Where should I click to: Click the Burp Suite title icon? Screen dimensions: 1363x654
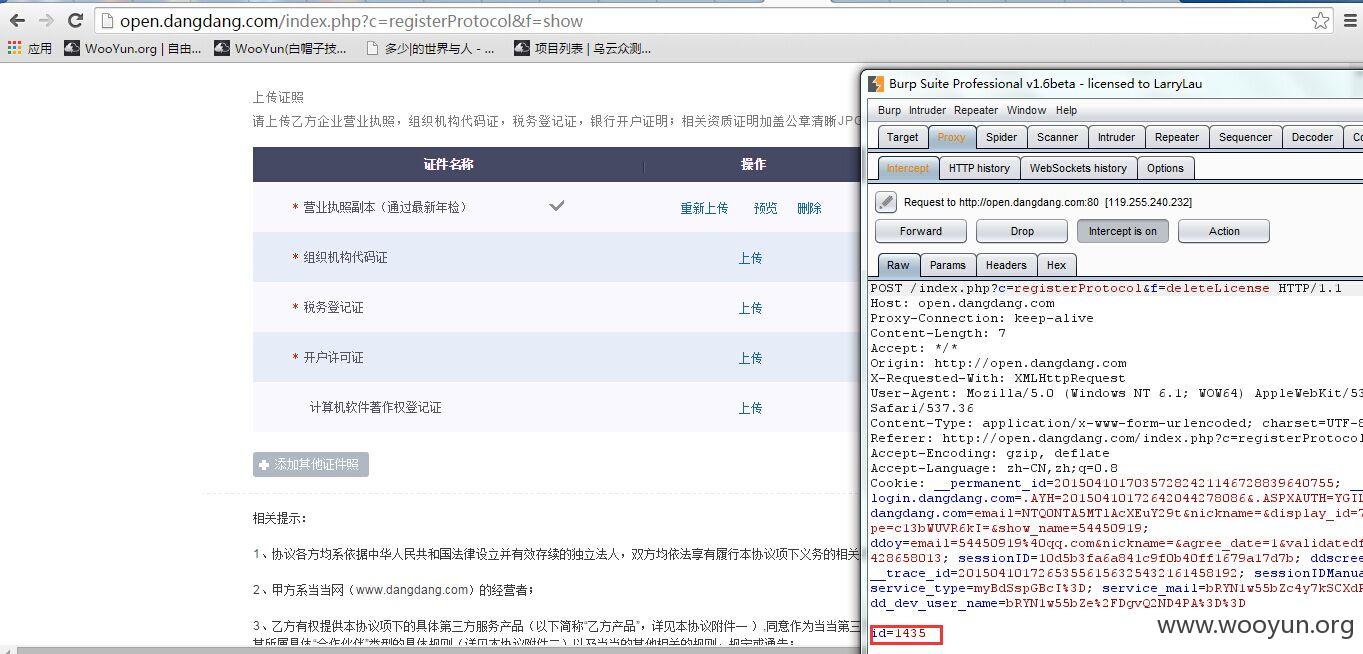[876, 84]
